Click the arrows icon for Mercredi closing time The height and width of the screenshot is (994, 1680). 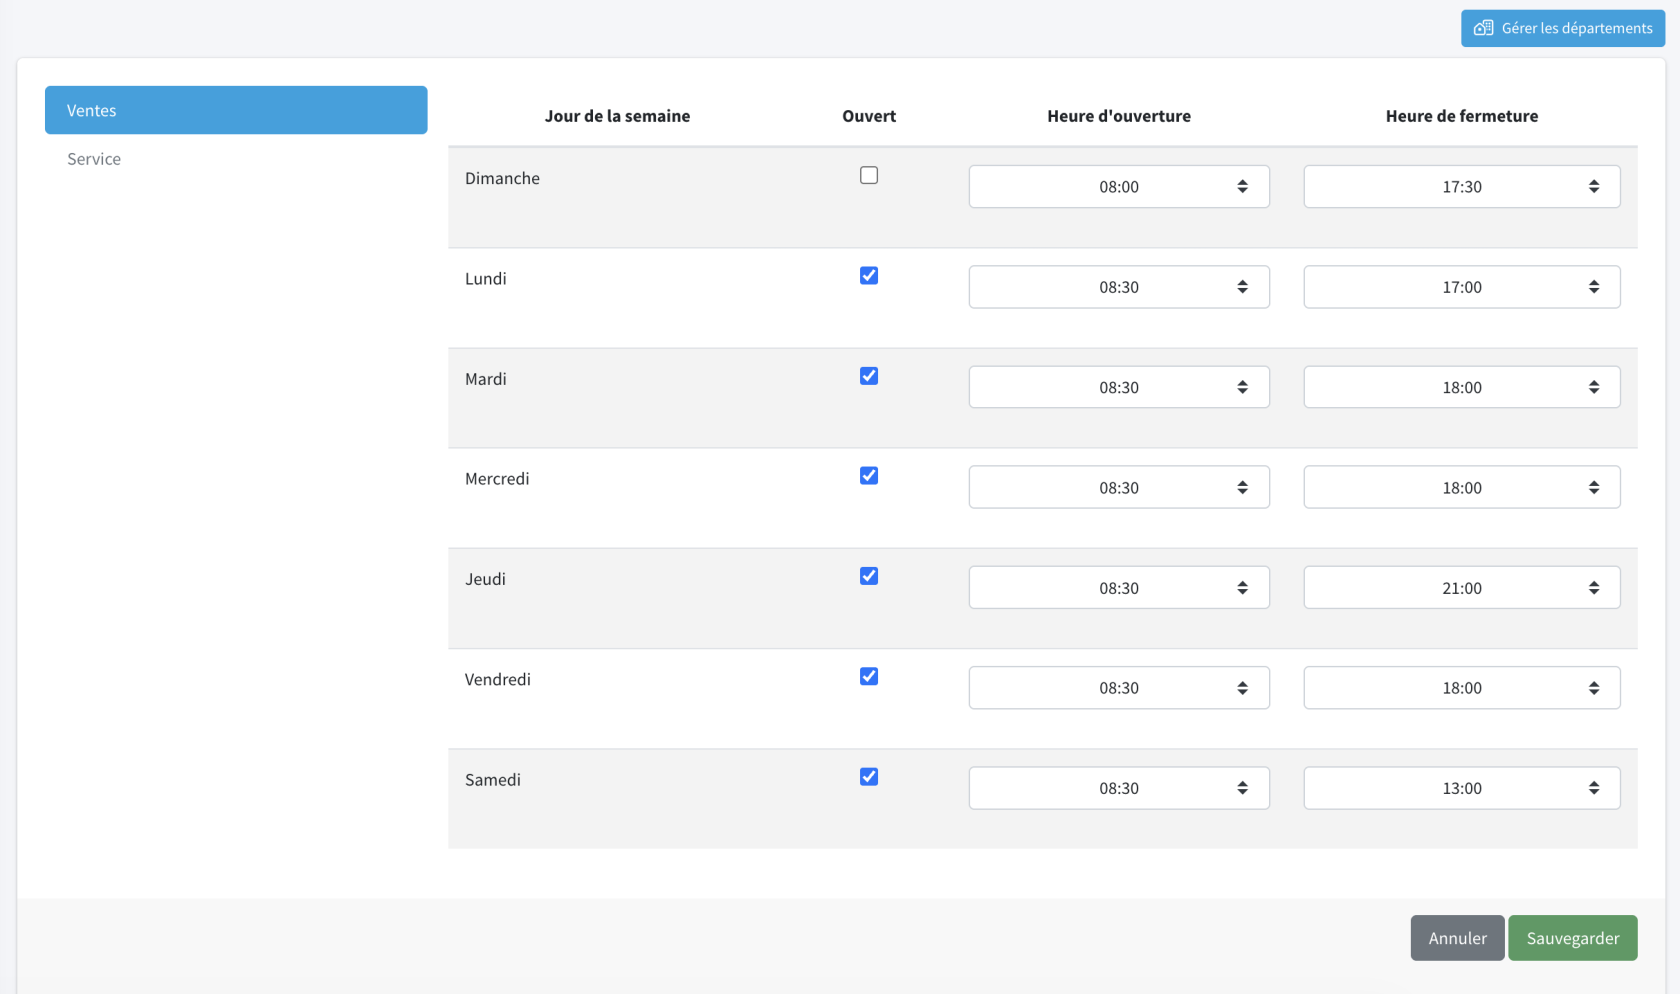coord(1594,488)
